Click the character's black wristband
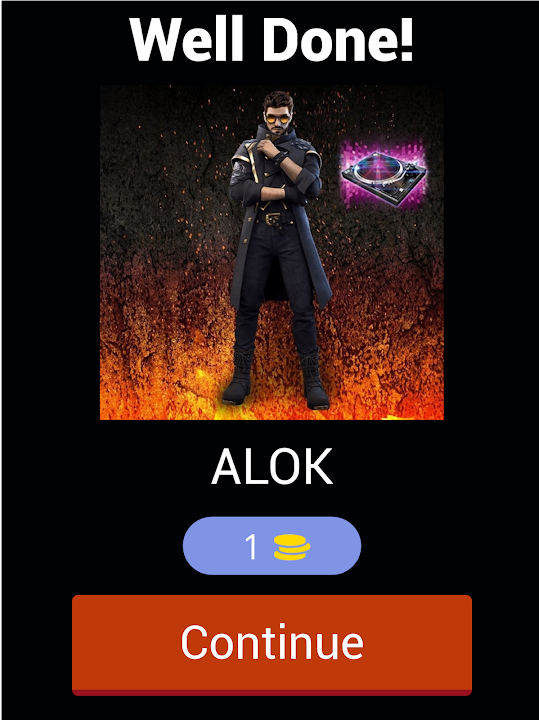Image resolution: width=539 pixels, height=720 pixels. 280,158
